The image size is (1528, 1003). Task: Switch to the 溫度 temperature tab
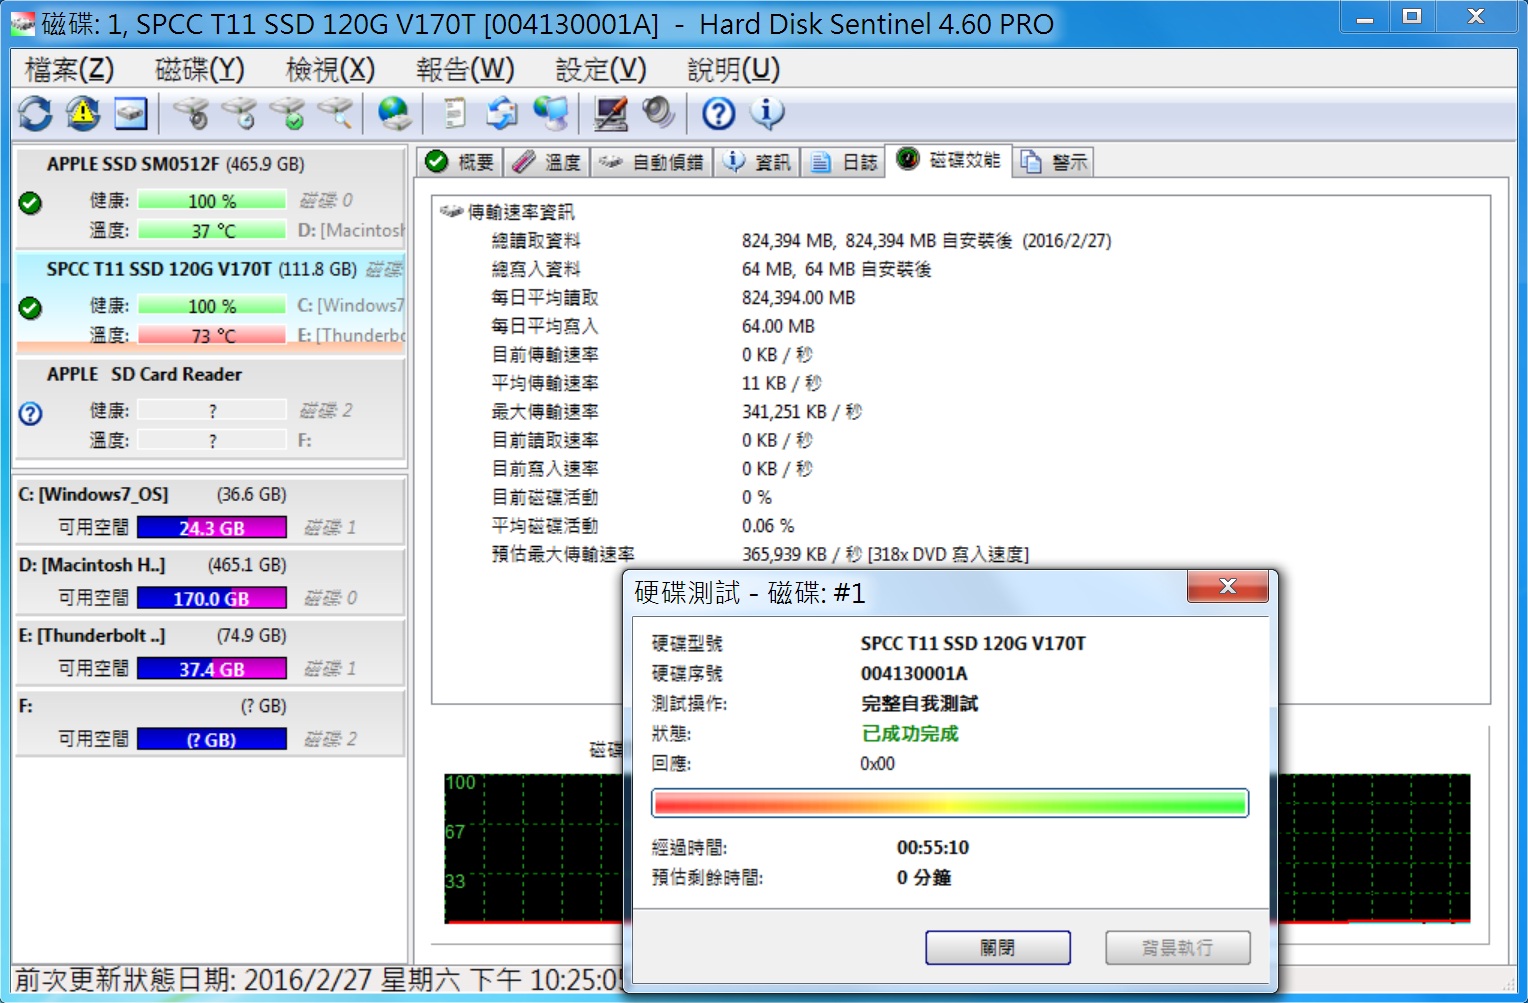click(x=546, y=162)
